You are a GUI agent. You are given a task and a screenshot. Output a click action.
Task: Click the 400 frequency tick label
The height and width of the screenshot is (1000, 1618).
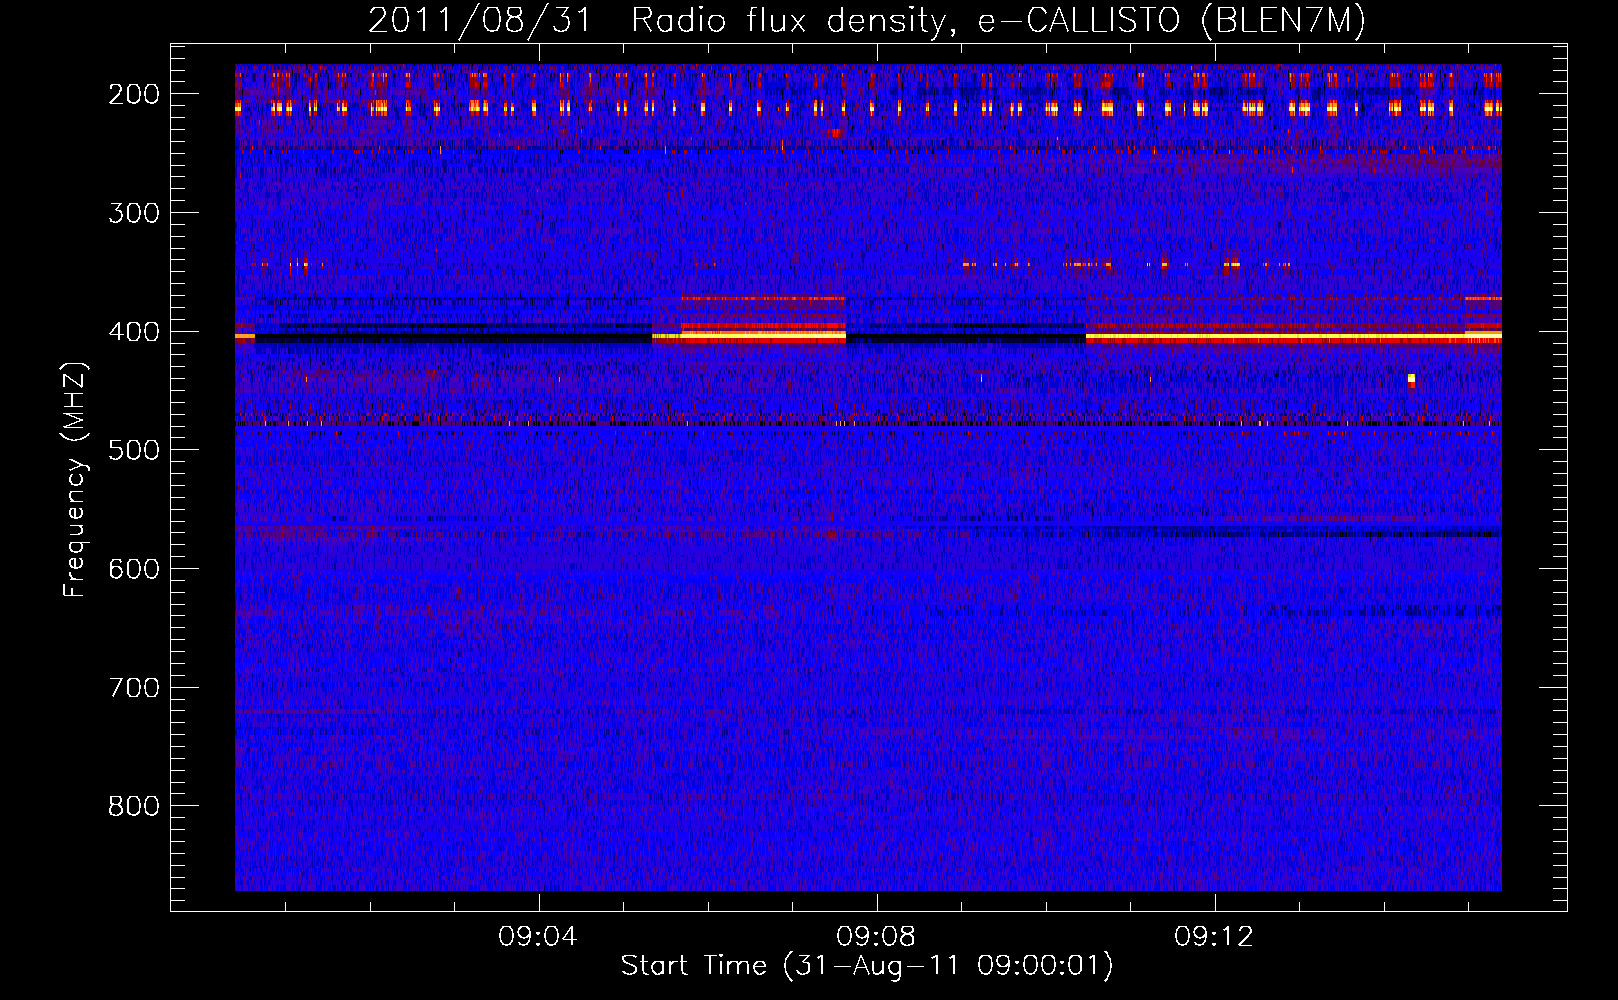click(x=133, y=332)
